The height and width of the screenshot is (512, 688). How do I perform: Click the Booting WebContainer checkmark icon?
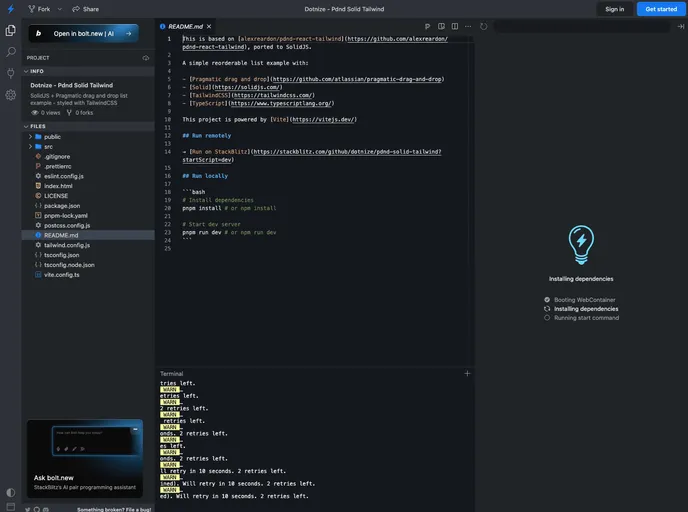[x=547, y=300]
